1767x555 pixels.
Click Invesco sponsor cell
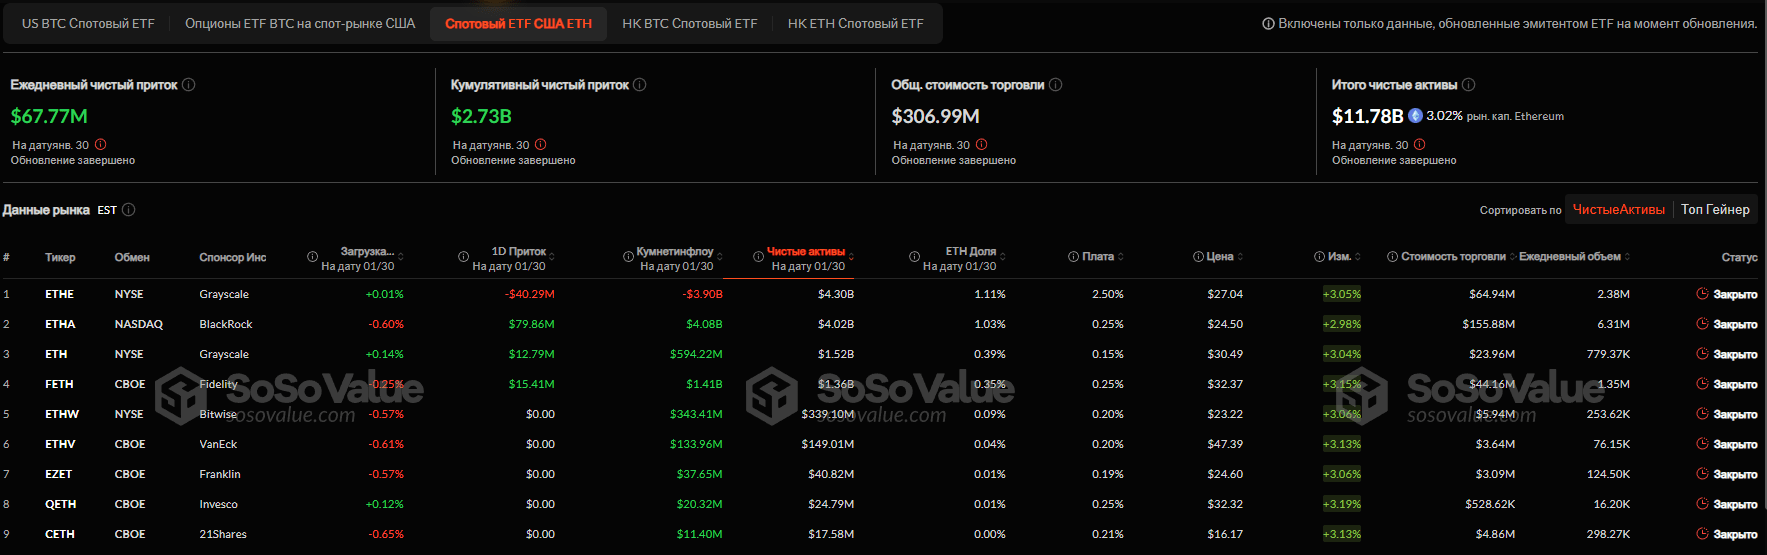pyautogui.click(x=218, y=504)
